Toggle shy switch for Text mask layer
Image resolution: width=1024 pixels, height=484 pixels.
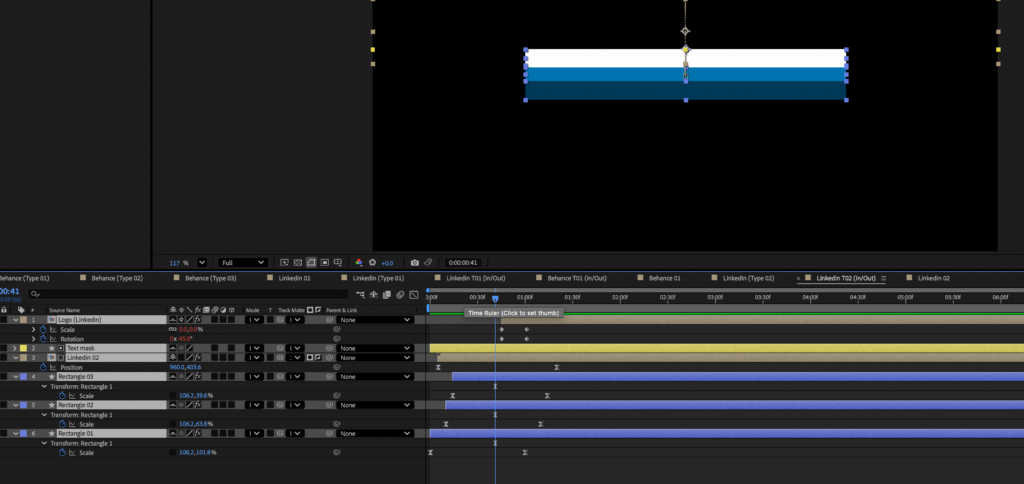click(172, 348)
